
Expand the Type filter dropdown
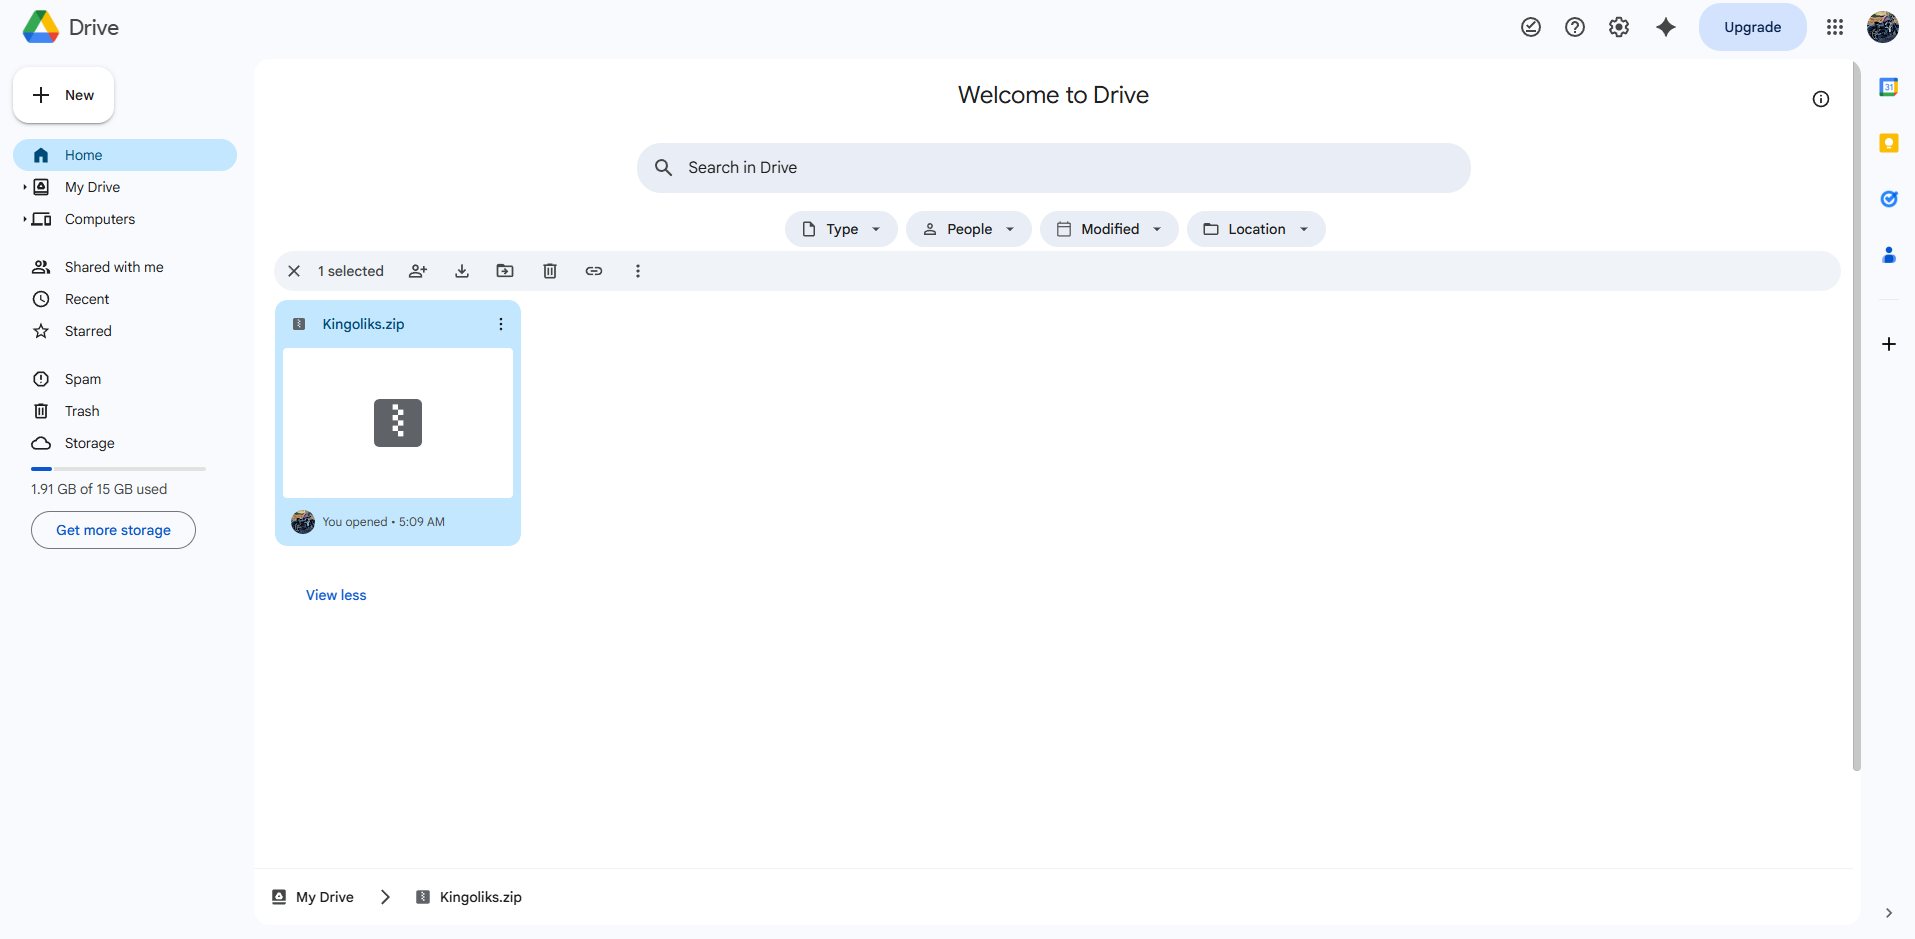click(841, 229)
